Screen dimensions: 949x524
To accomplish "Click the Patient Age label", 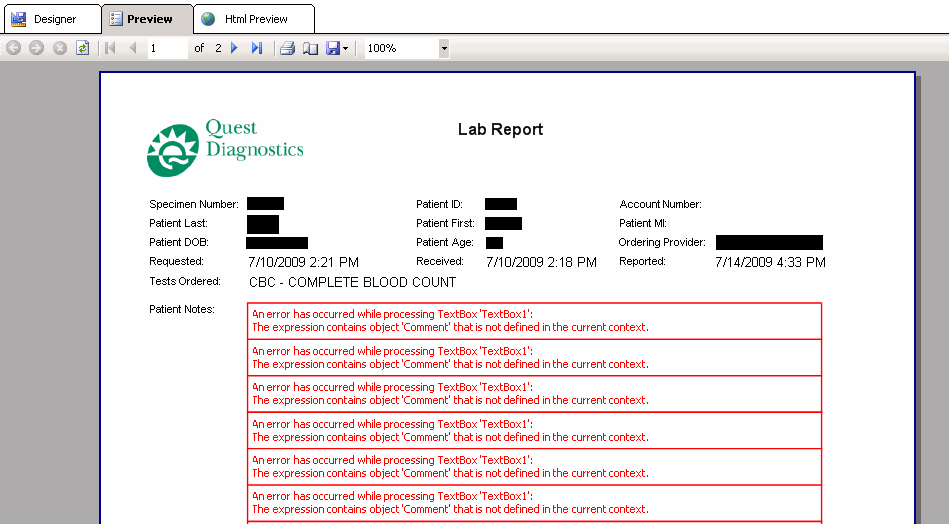I will pos(445,243).
